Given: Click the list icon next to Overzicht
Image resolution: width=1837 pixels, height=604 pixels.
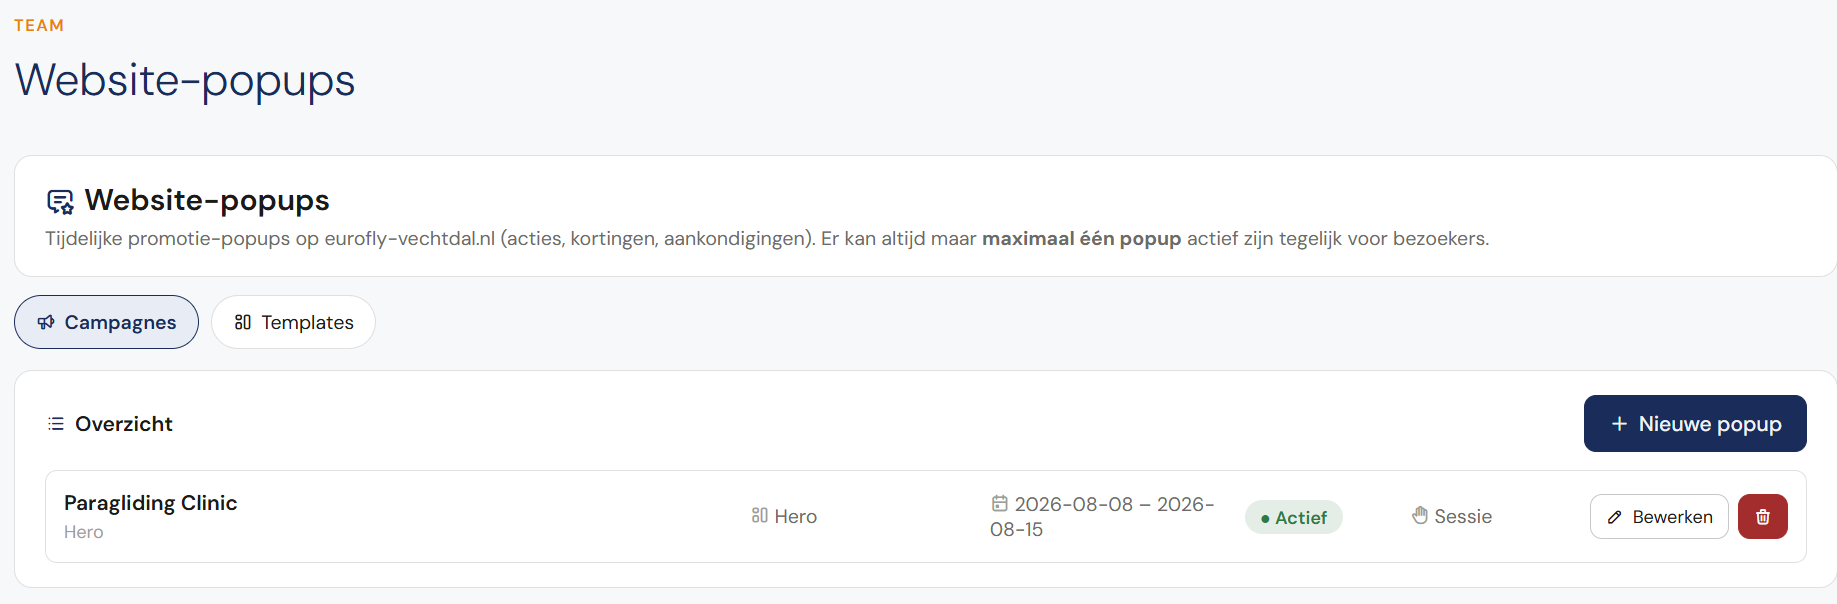Looking at the screenshot, I should coord(56,424).
